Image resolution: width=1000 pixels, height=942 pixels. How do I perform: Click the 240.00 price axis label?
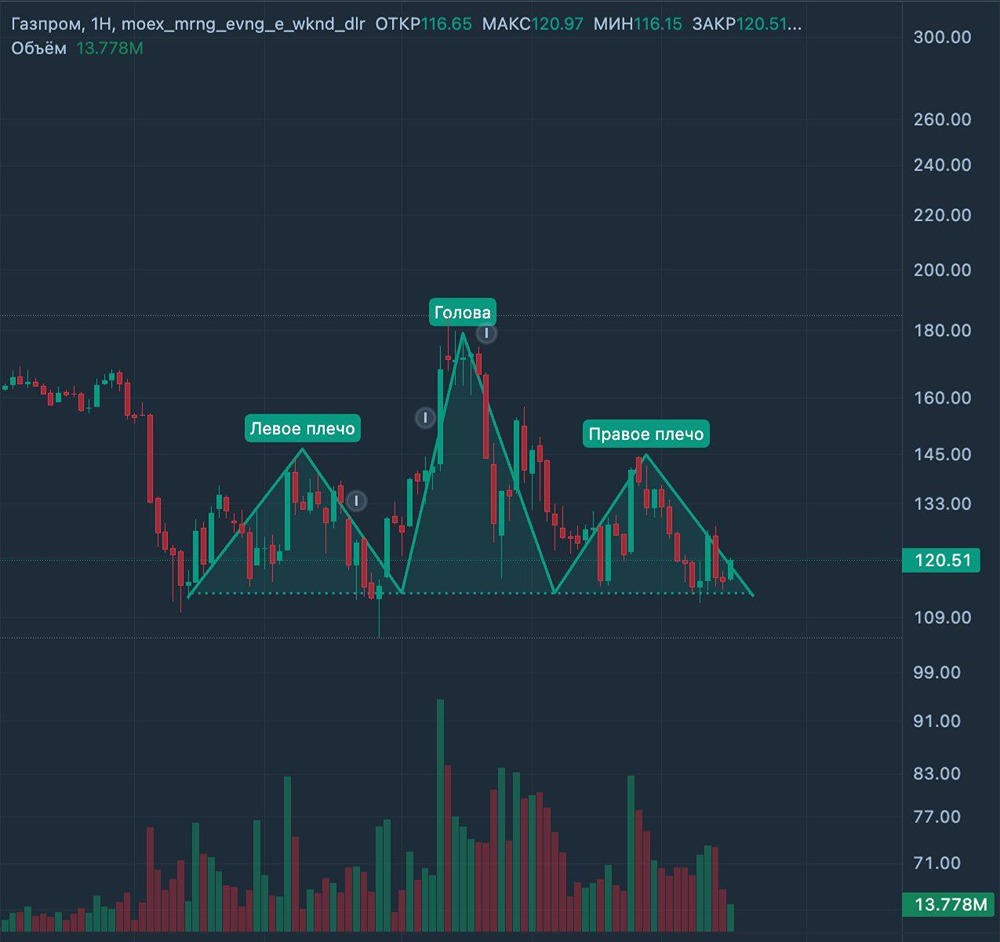tap(942, 165)
